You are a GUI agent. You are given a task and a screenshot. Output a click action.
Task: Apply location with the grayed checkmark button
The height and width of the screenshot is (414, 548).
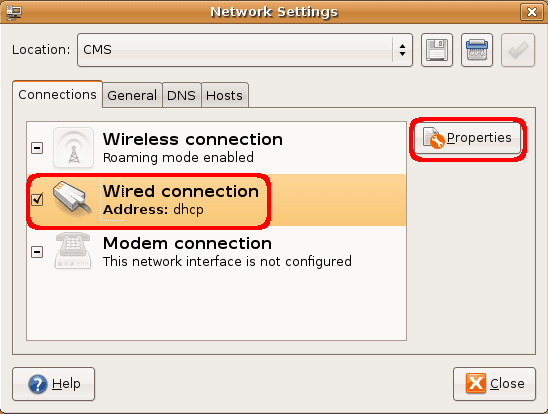[x=518, y=50]
